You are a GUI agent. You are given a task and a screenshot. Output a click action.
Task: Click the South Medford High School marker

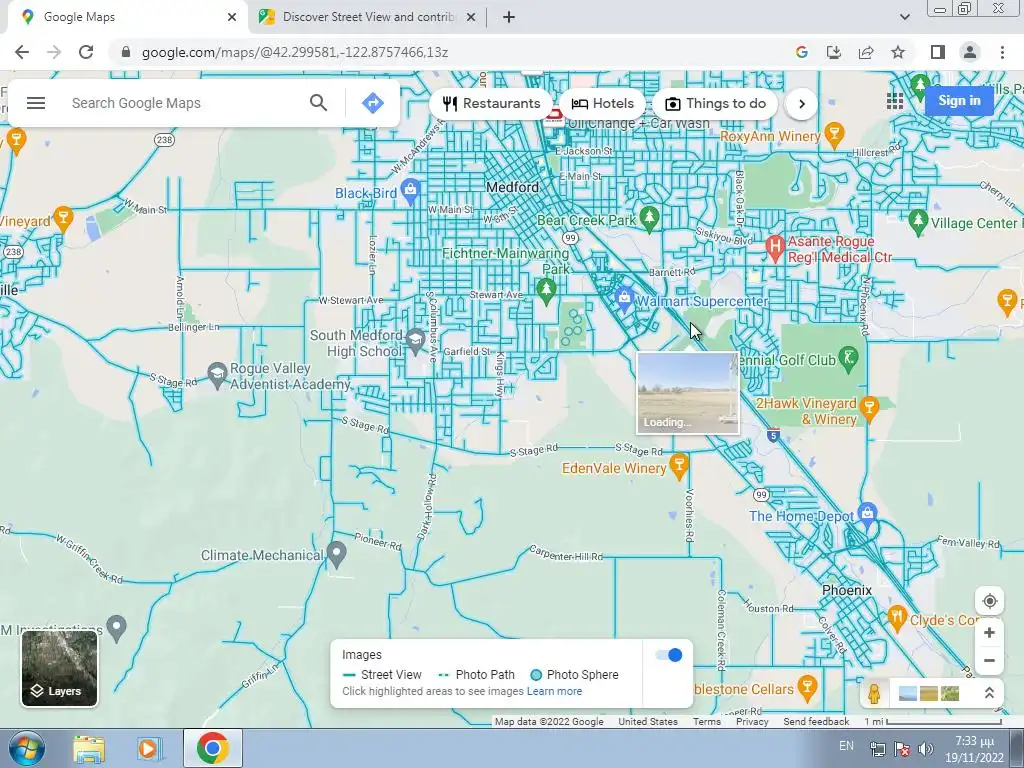tap(415, 340)
